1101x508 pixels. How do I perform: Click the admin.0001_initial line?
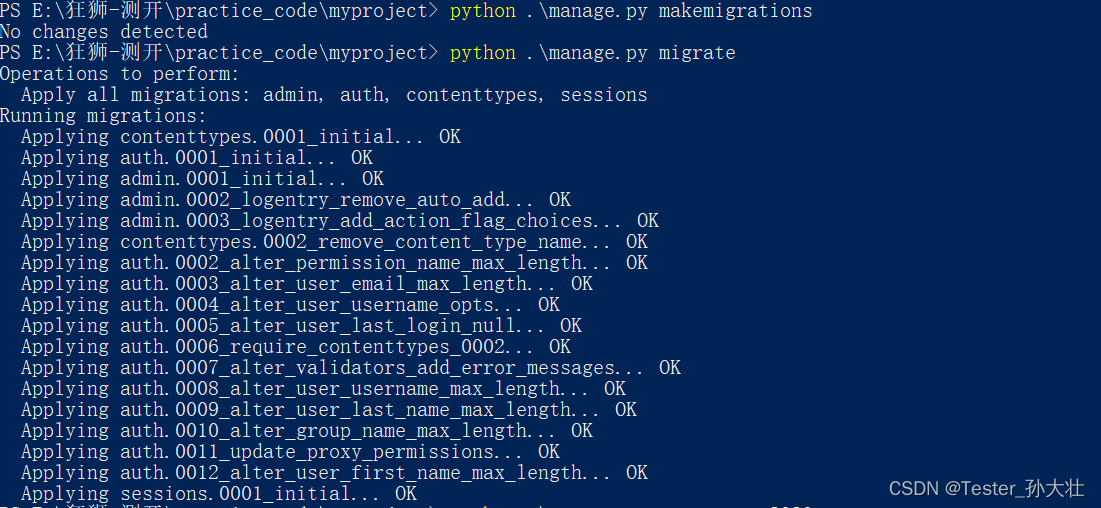click(x=202, y=178)
